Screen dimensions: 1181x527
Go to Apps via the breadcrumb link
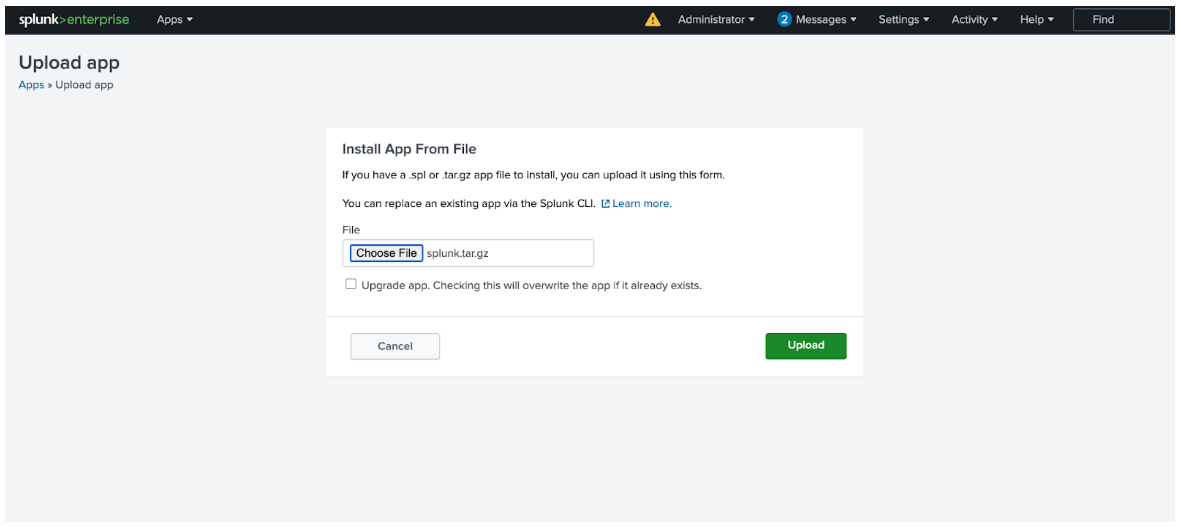pos(31,85)
